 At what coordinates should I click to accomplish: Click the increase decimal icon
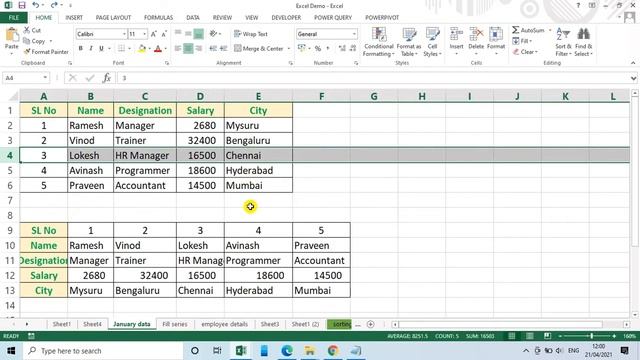[342, 49]
